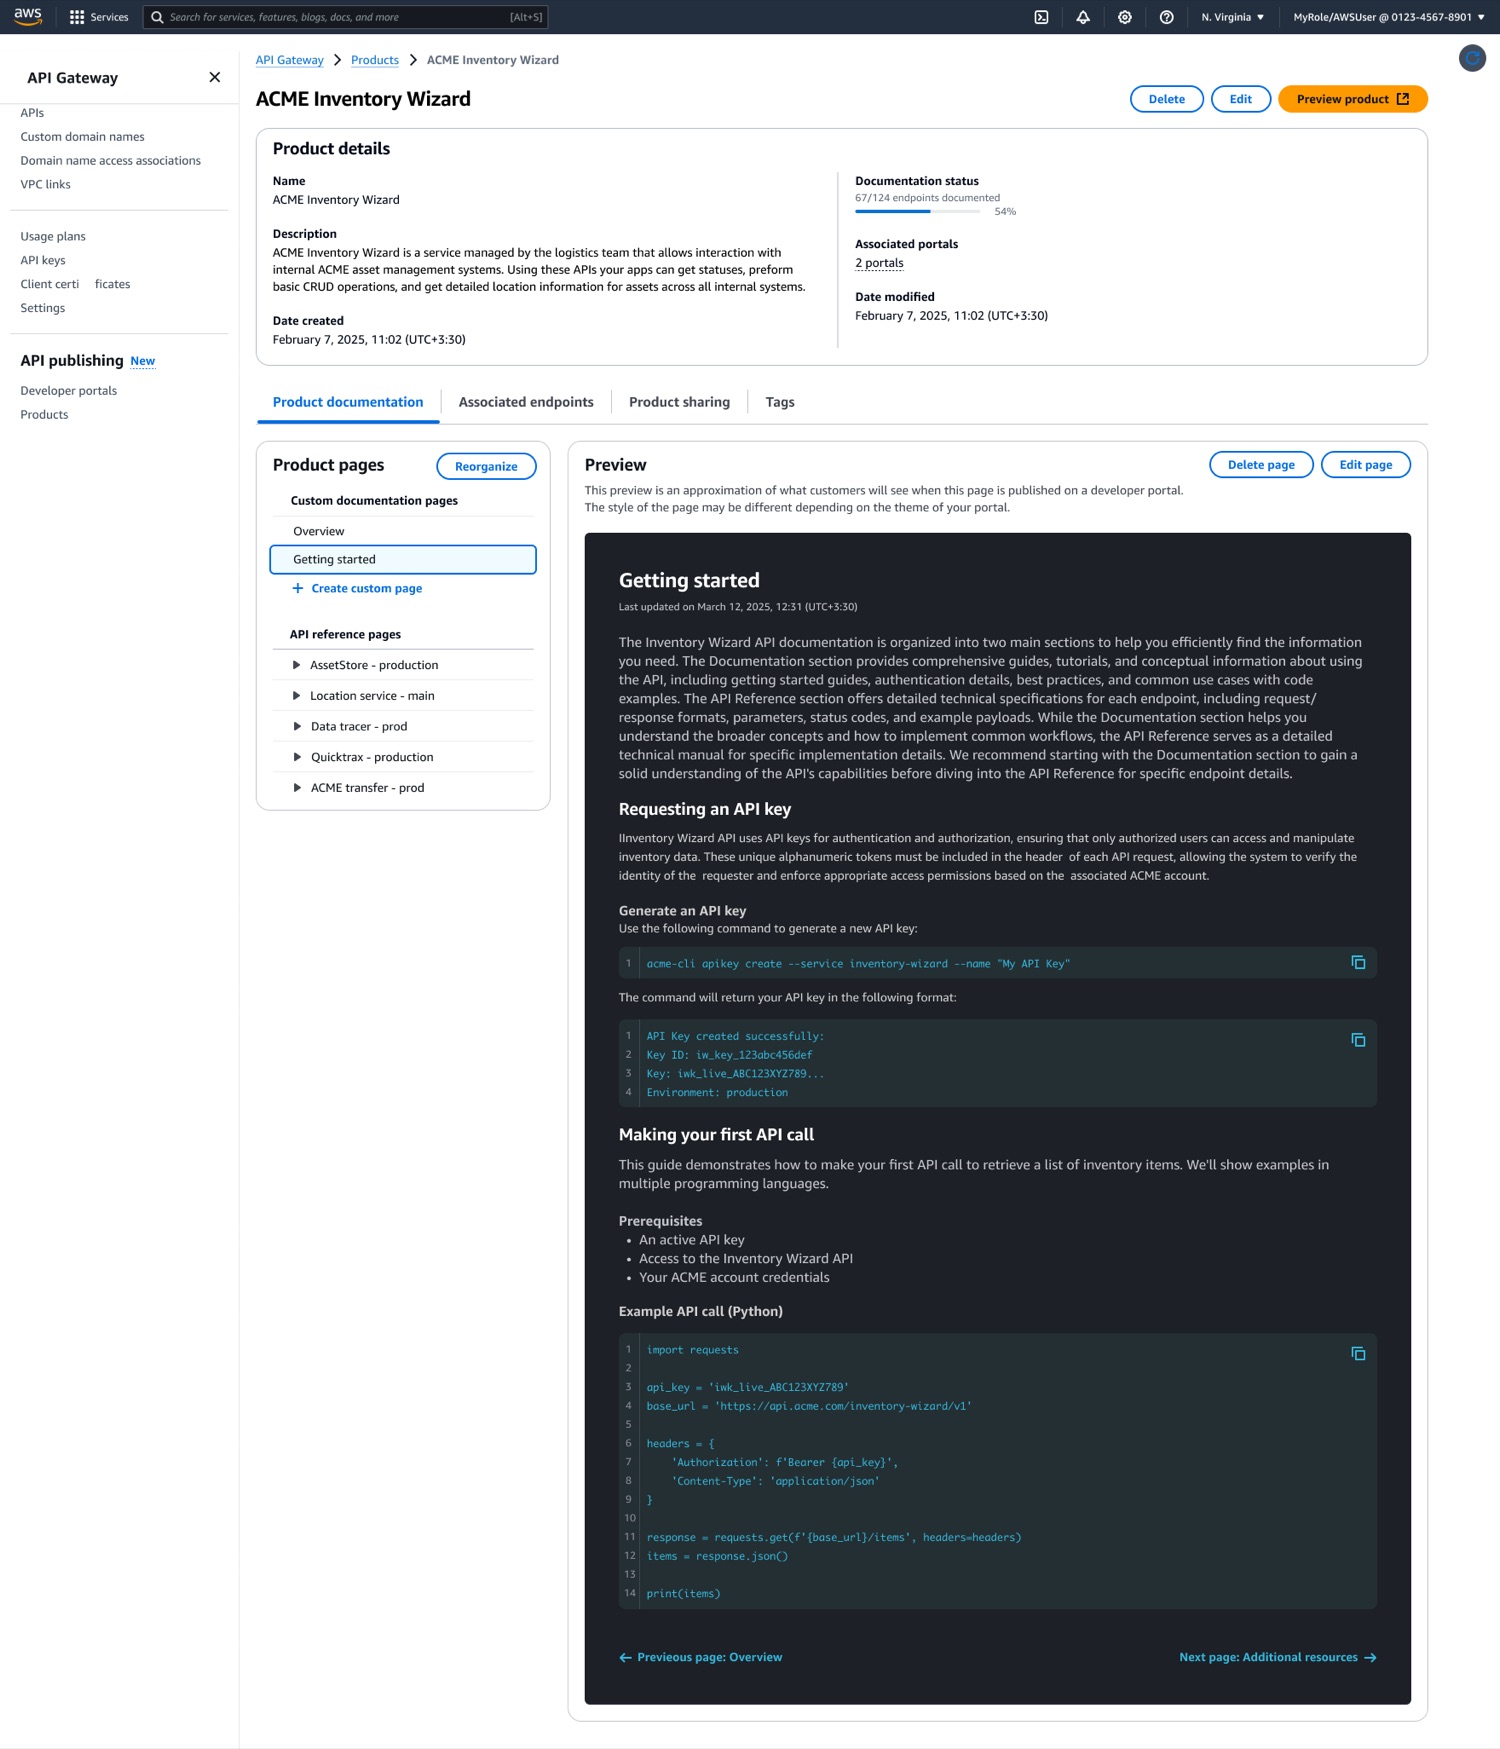The height and width of the screenshot is (1749, 1500).
Task: Open API keys in sidebar
Action: pos(43,261)
